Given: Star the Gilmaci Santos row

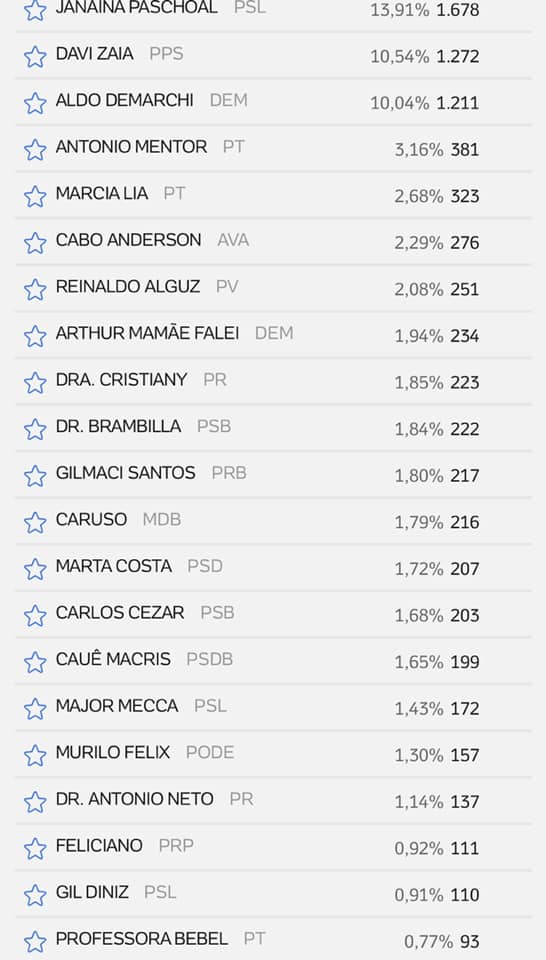Looking at the screenshot, I should tap(35, 476).
